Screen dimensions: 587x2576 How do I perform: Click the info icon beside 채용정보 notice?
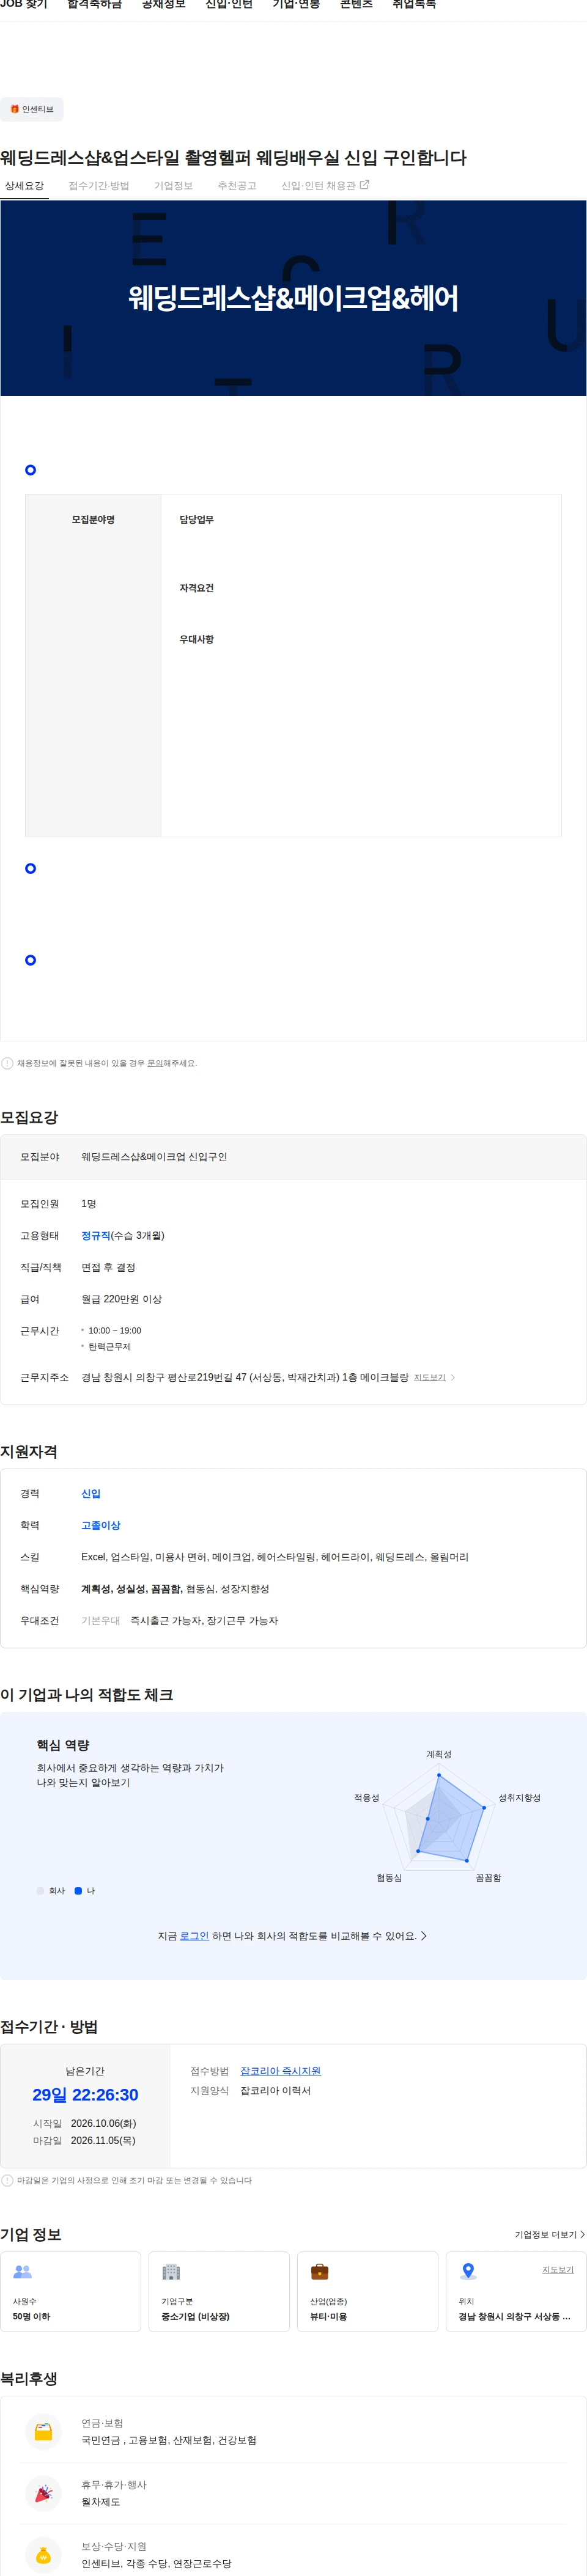[7, 1063]
